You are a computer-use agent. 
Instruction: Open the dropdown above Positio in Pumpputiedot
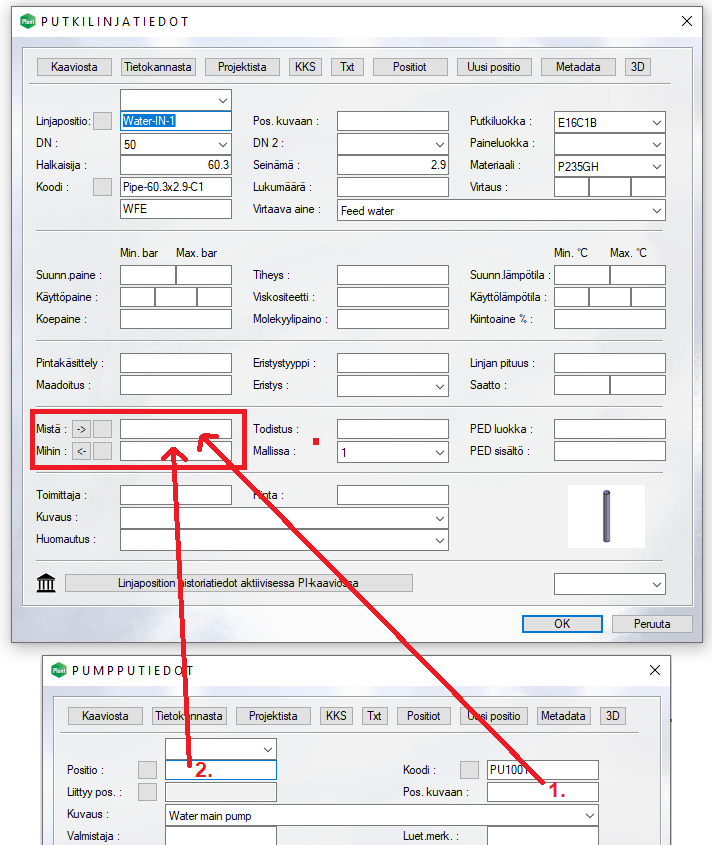pos(220,749)
